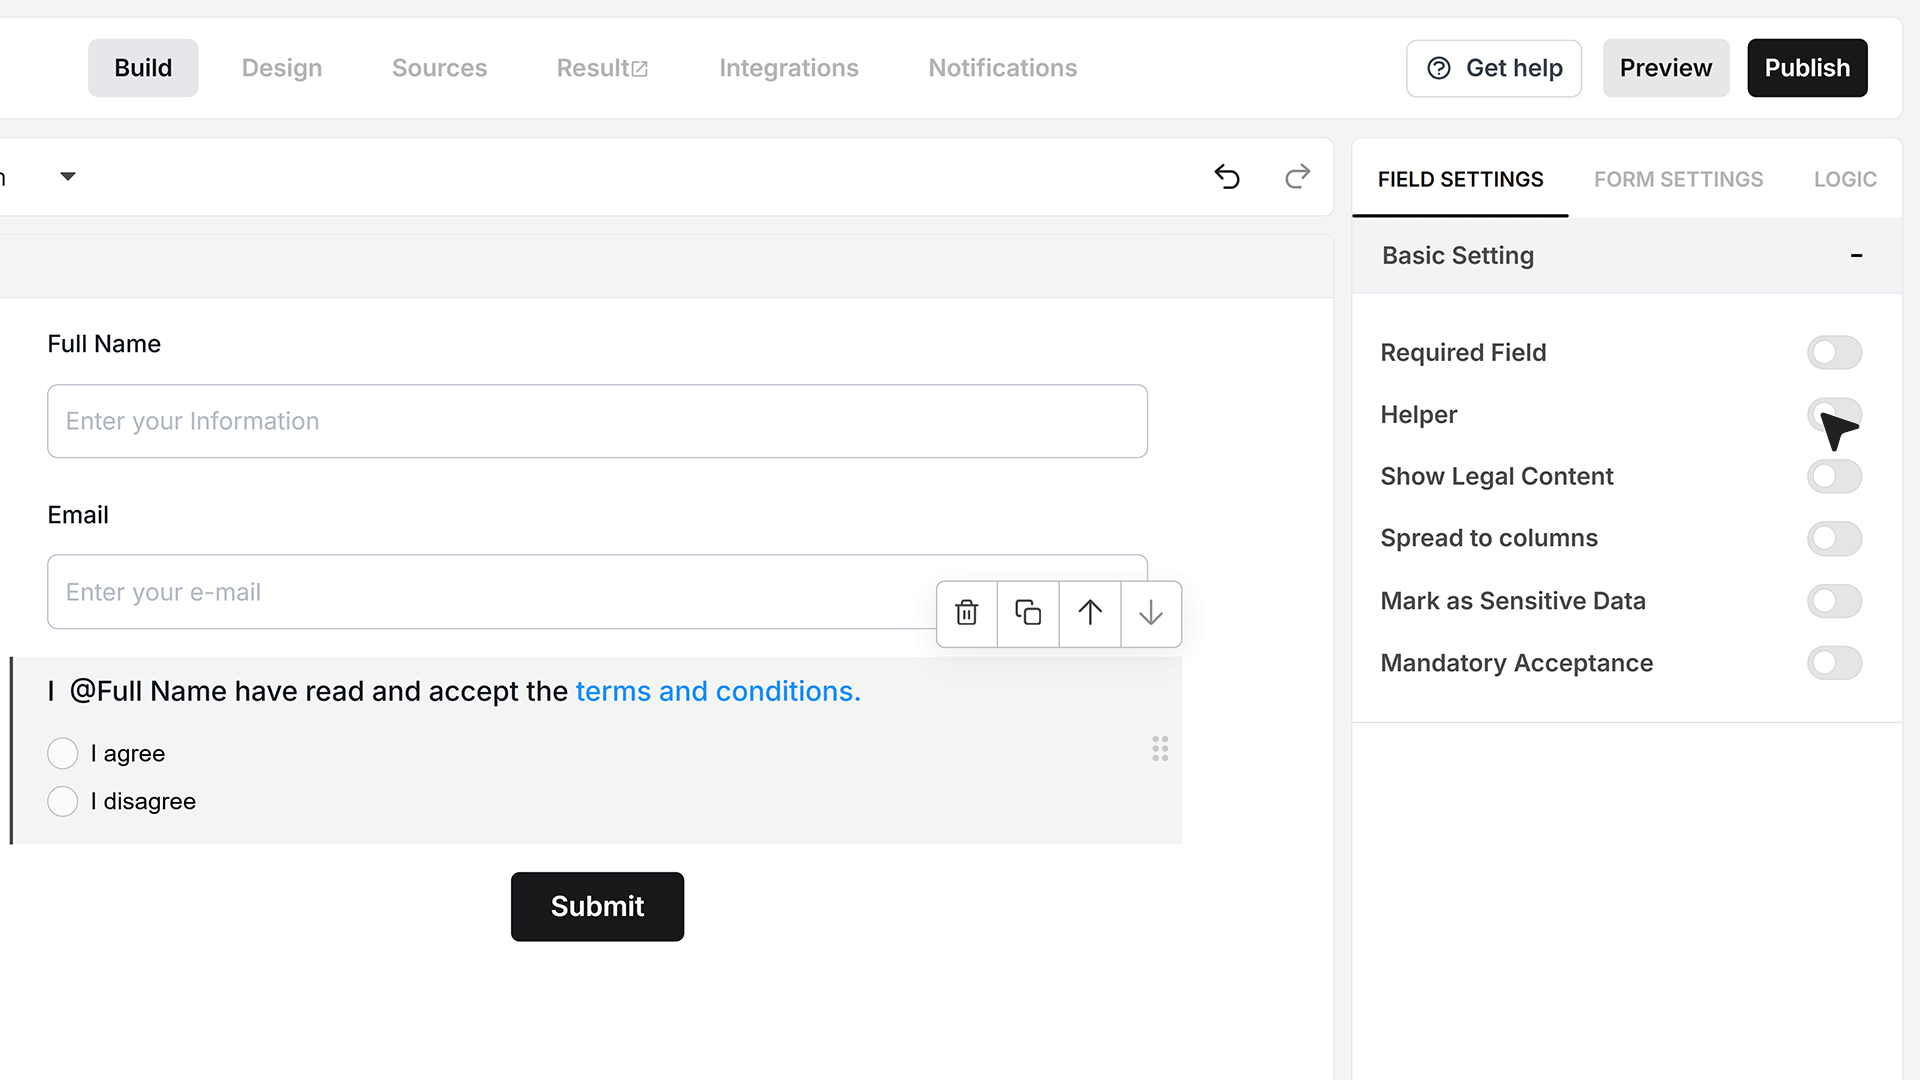Duplicate field with the copy icon
This screenshot has width=1920, height=1080.
[x=1028, y=613]
